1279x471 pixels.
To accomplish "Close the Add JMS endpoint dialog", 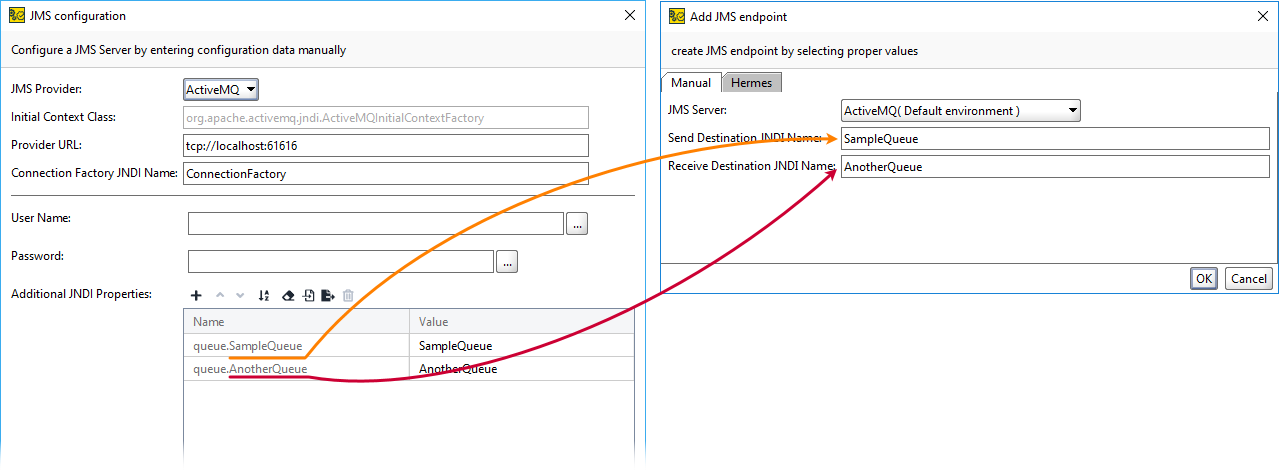I will (x=1262, y=15).
